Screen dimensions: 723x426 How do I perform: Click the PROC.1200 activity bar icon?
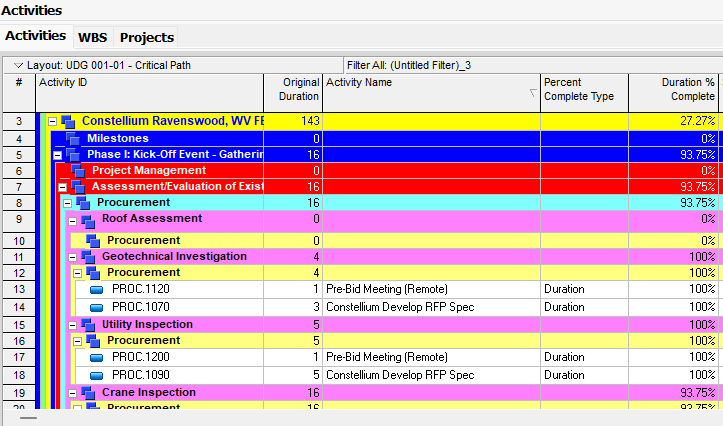[x=96, y=358]
